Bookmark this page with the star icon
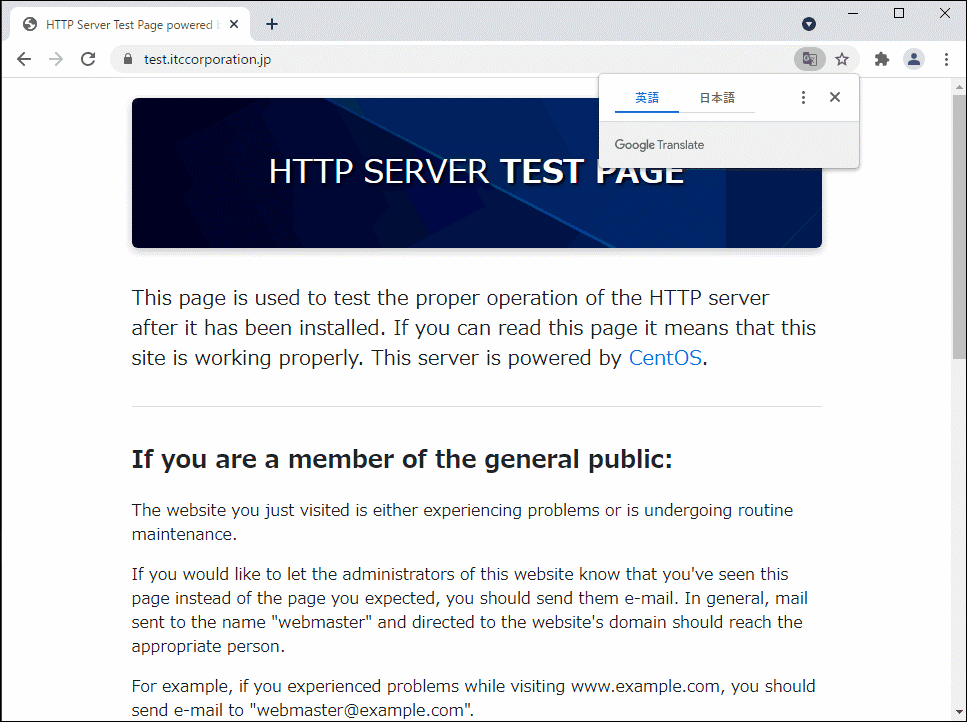The width and height of the screenshot is (967, 722). point(842,59)
